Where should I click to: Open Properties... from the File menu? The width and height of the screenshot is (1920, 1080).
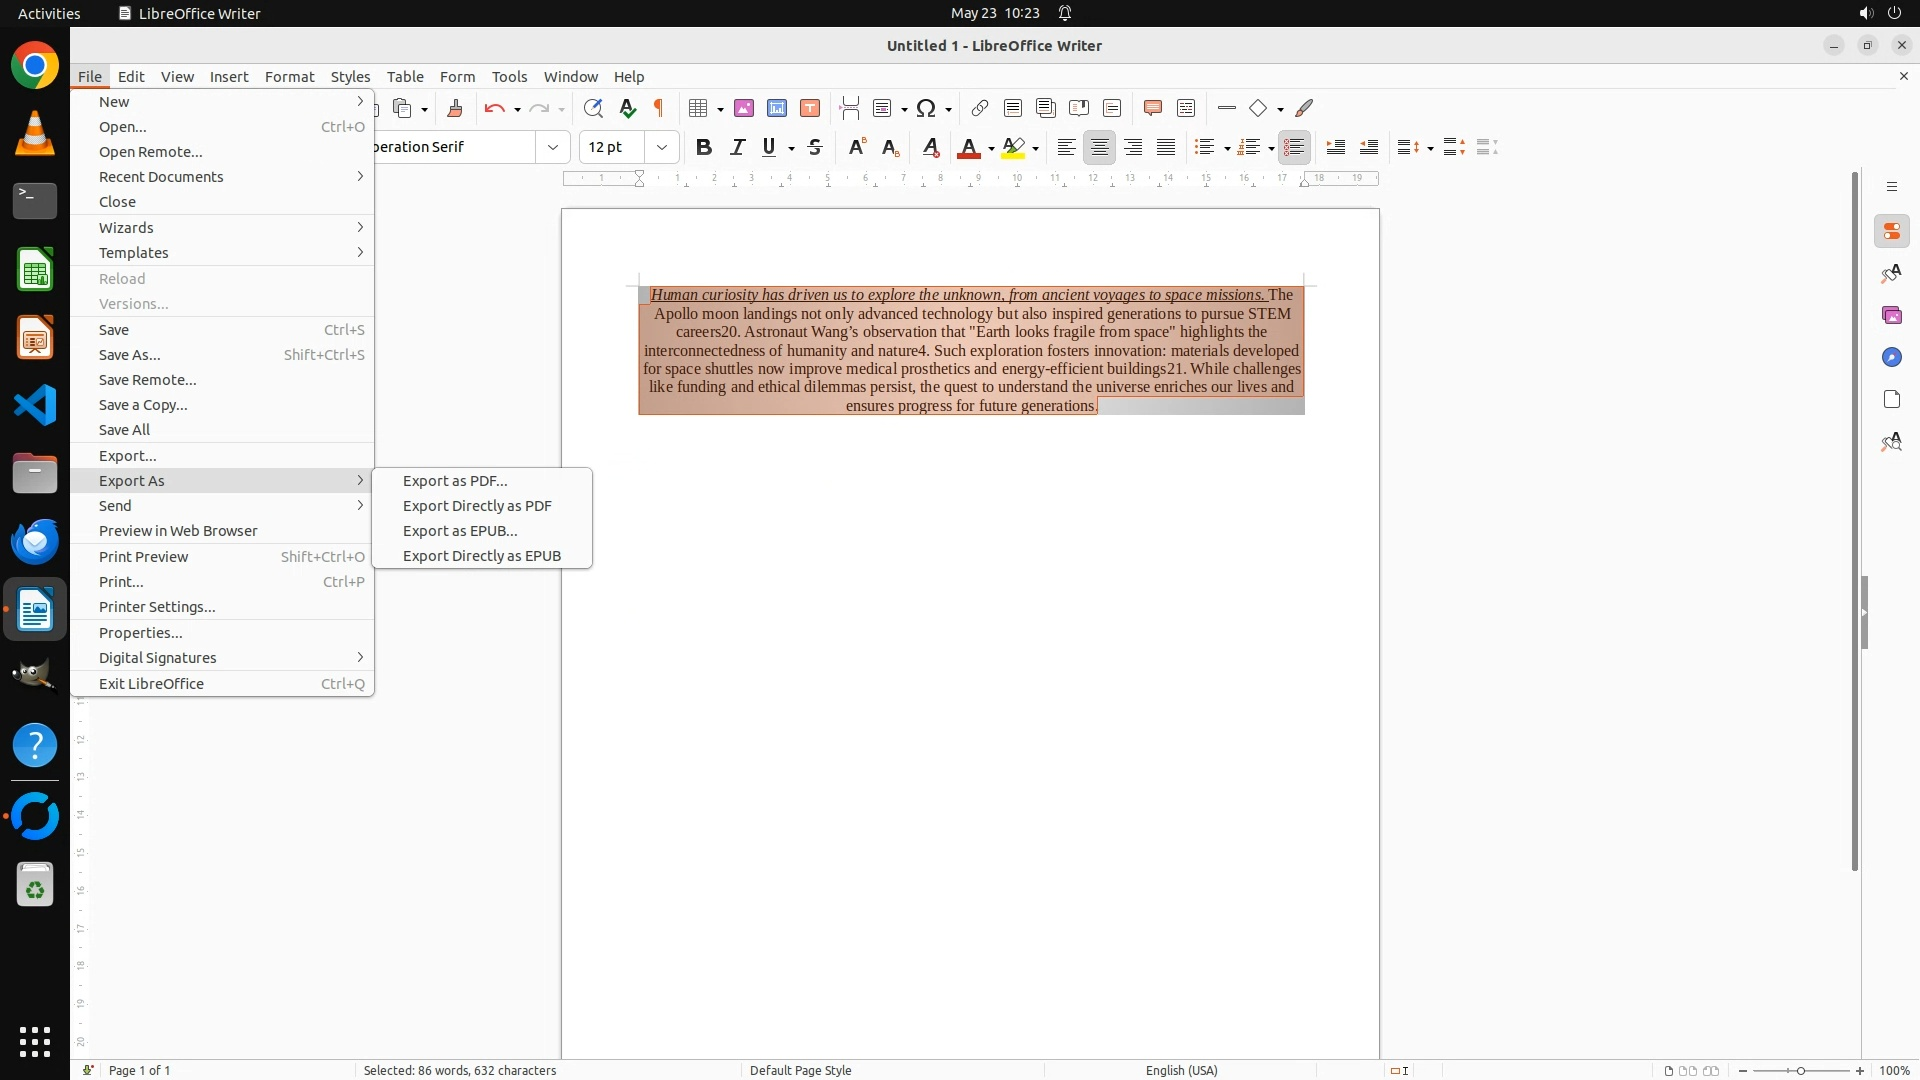140,633
